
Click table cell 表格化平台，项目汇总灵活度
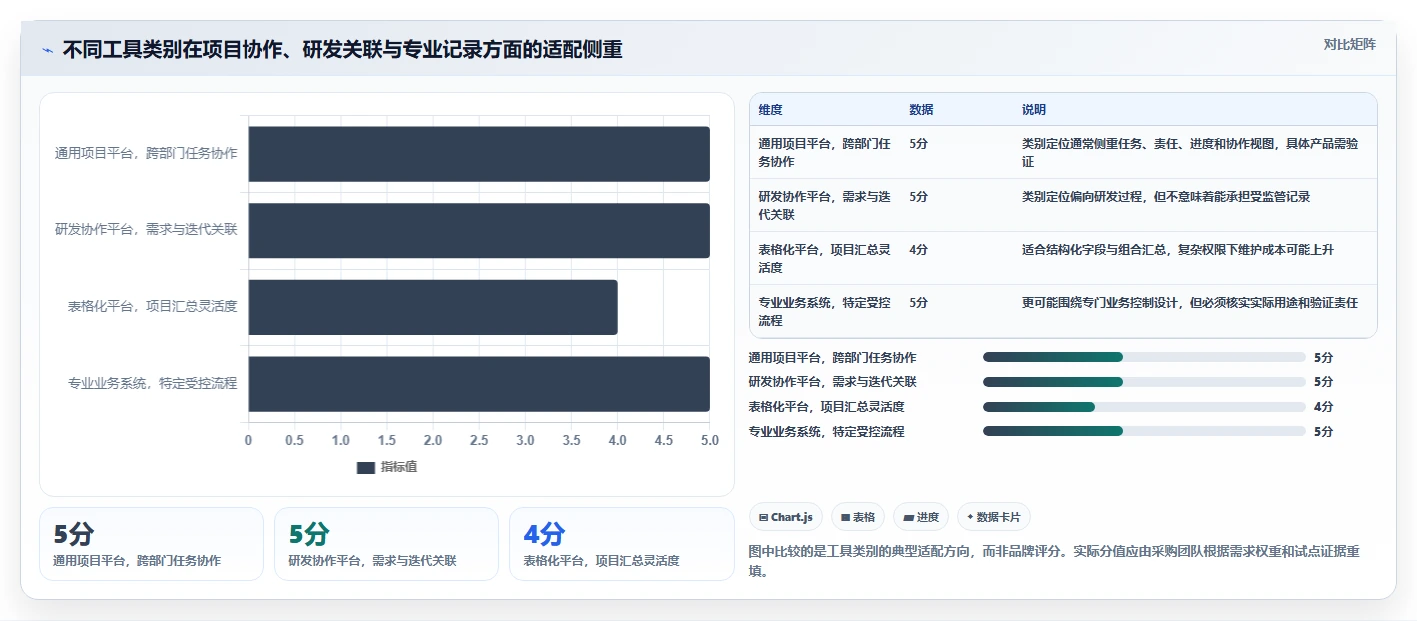(824, 258)
